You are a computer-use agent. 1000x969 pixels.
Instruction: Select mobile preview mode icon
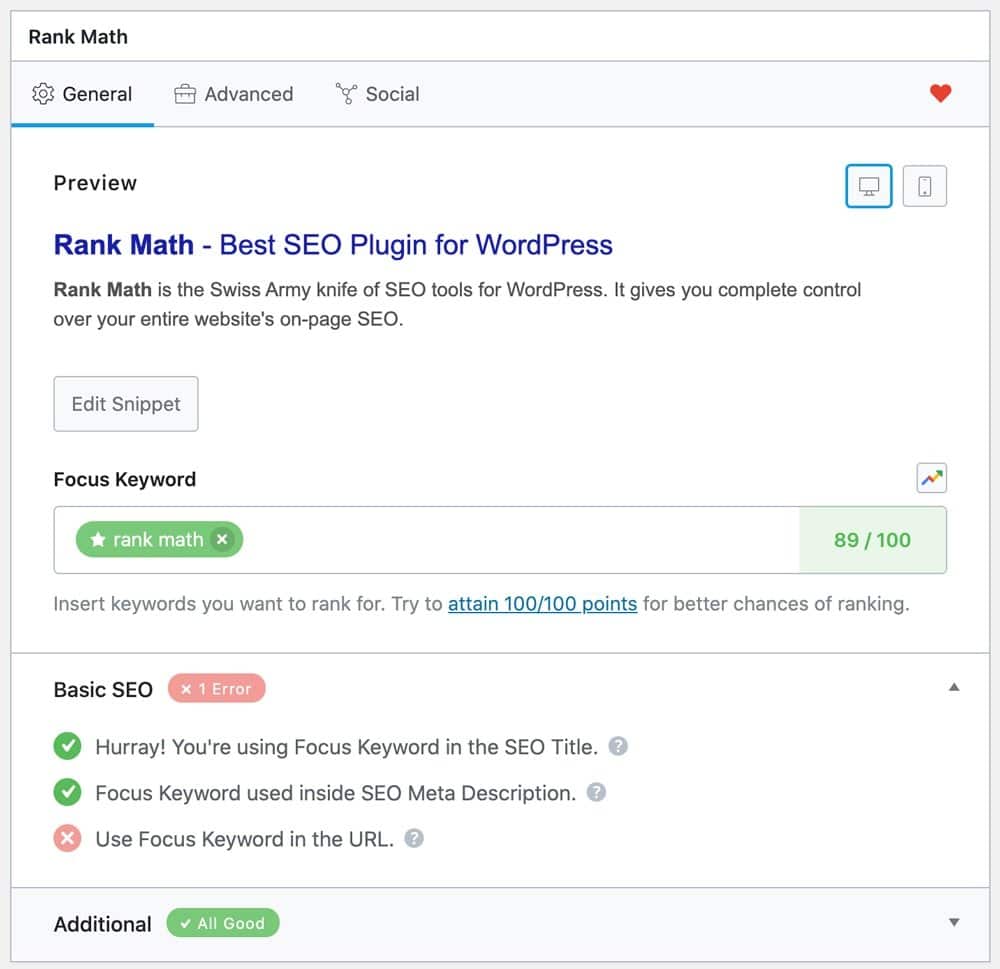(925, 186)
